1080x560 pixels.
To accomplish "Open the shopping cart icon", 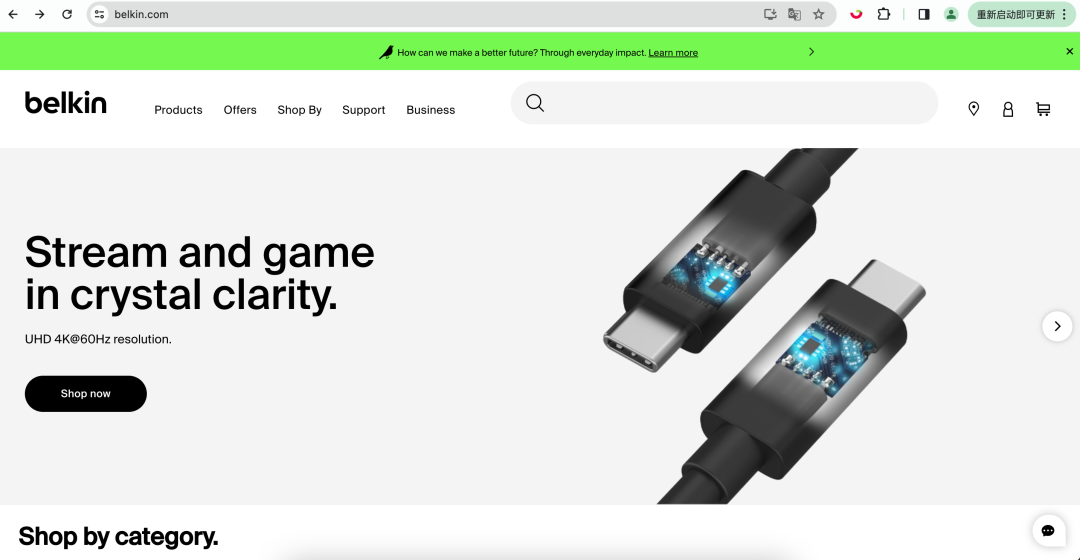I will coord(1043,109).
